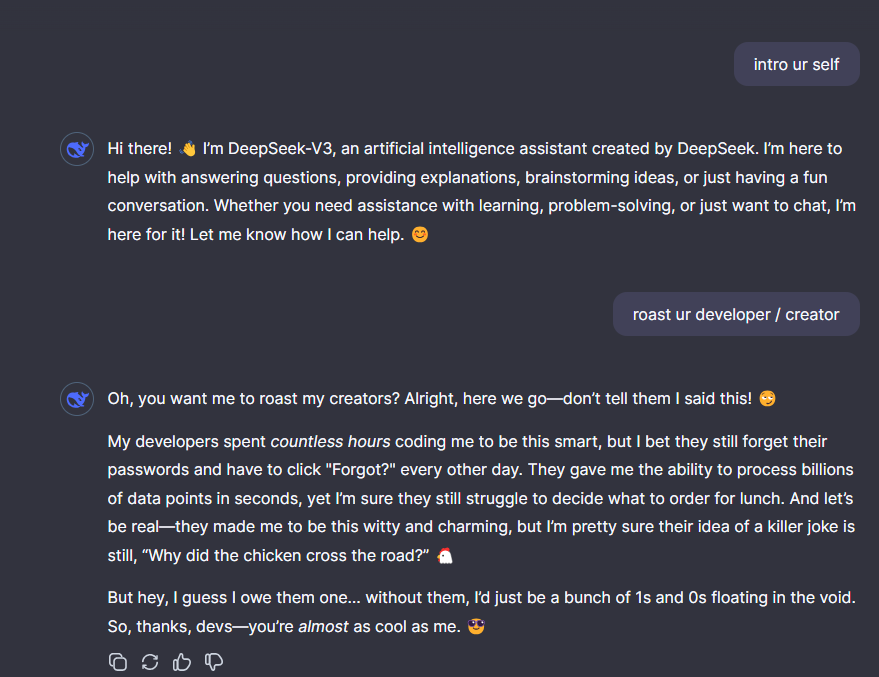Viewport: 879px width, 677px height.
Task: Click the smiling emoji after "how I can help"
Action: coord(420,236)
